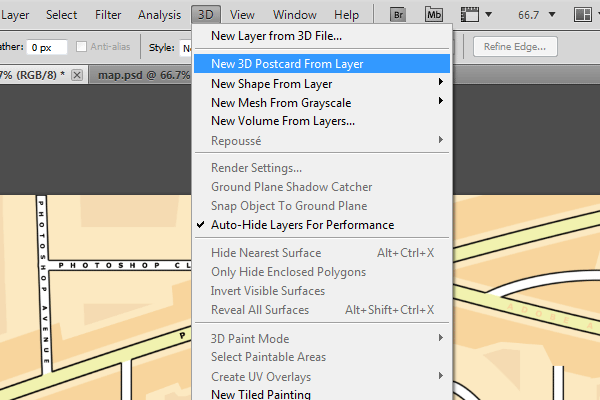Open the Filter menu
Screen dimensions: 600x400
(108, 15)
